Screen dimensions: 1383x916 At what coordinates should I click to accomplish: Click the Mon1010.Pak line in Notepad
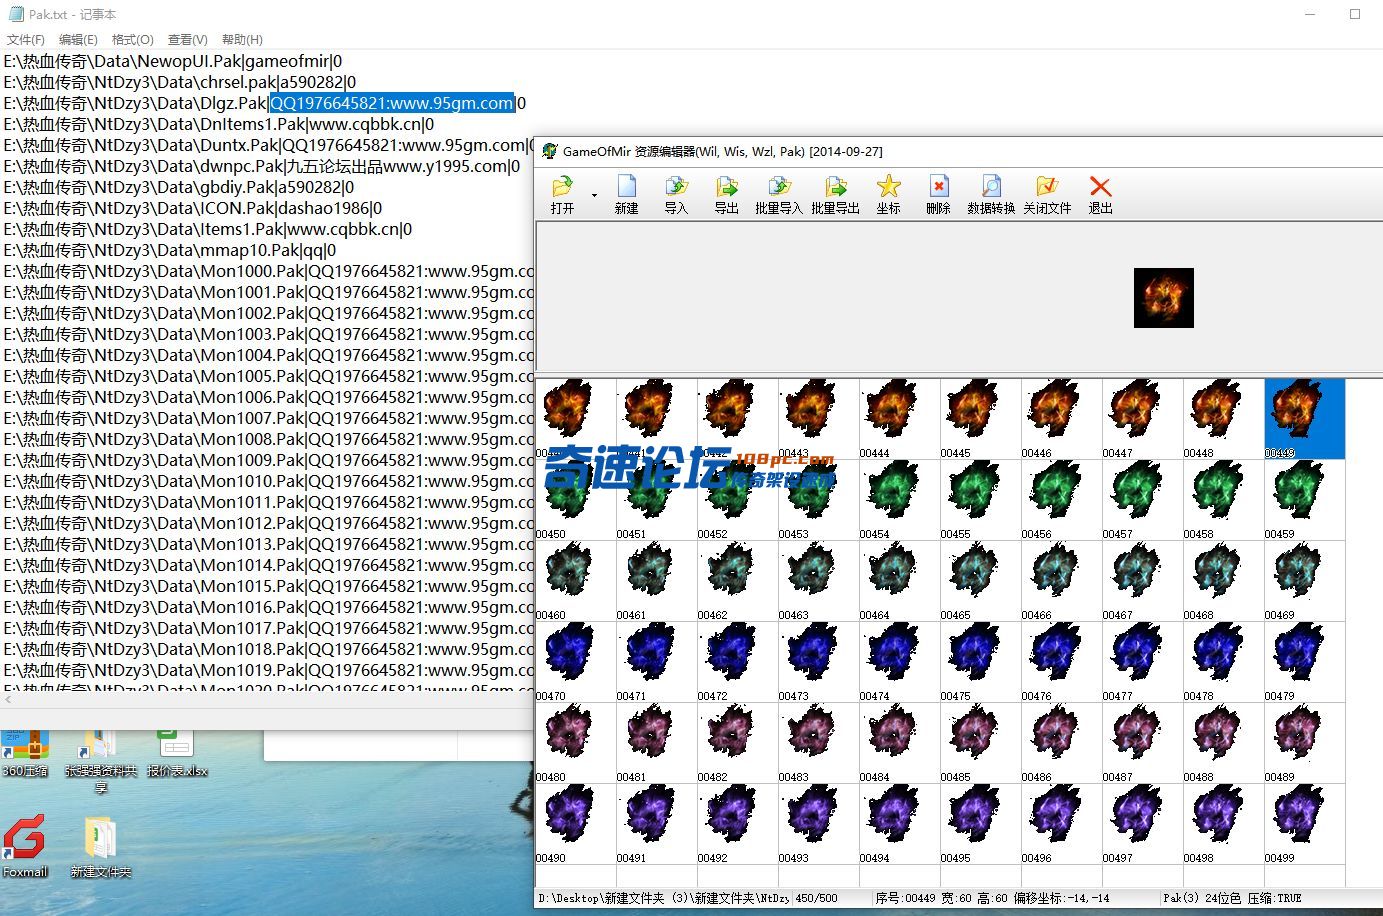(x=268, y=481)
